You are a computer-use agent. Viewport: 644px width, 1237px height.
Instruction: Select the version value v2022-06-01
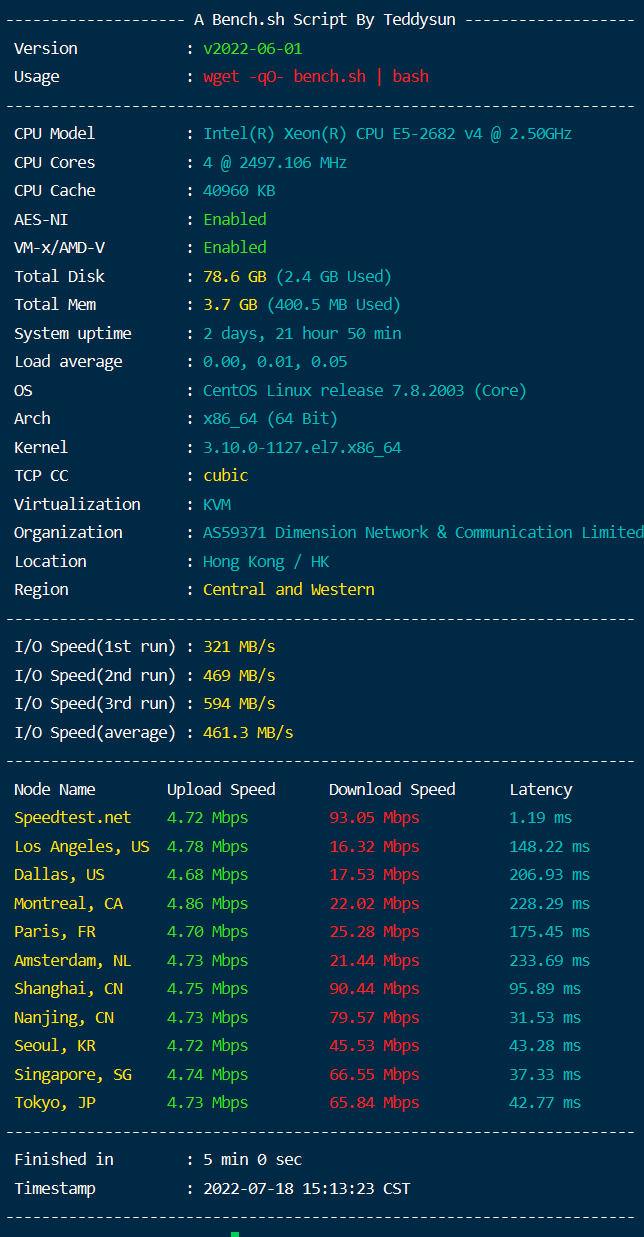252,48
